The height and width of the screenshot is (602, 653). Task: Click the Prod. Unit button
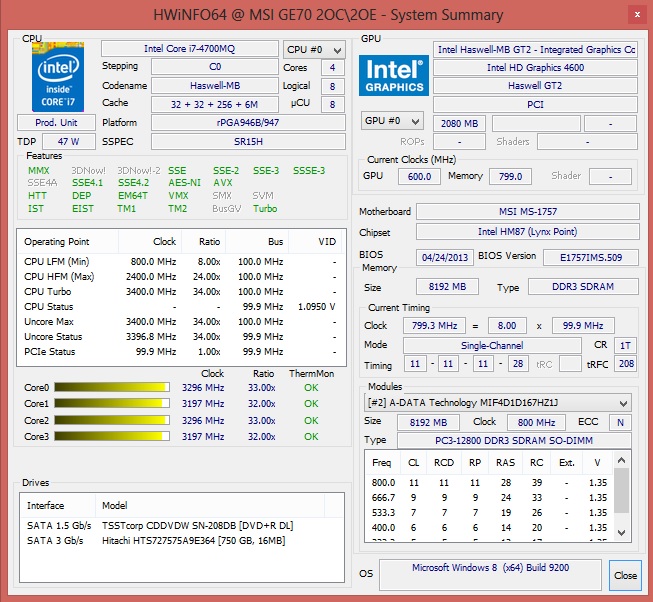coord(56,123)
